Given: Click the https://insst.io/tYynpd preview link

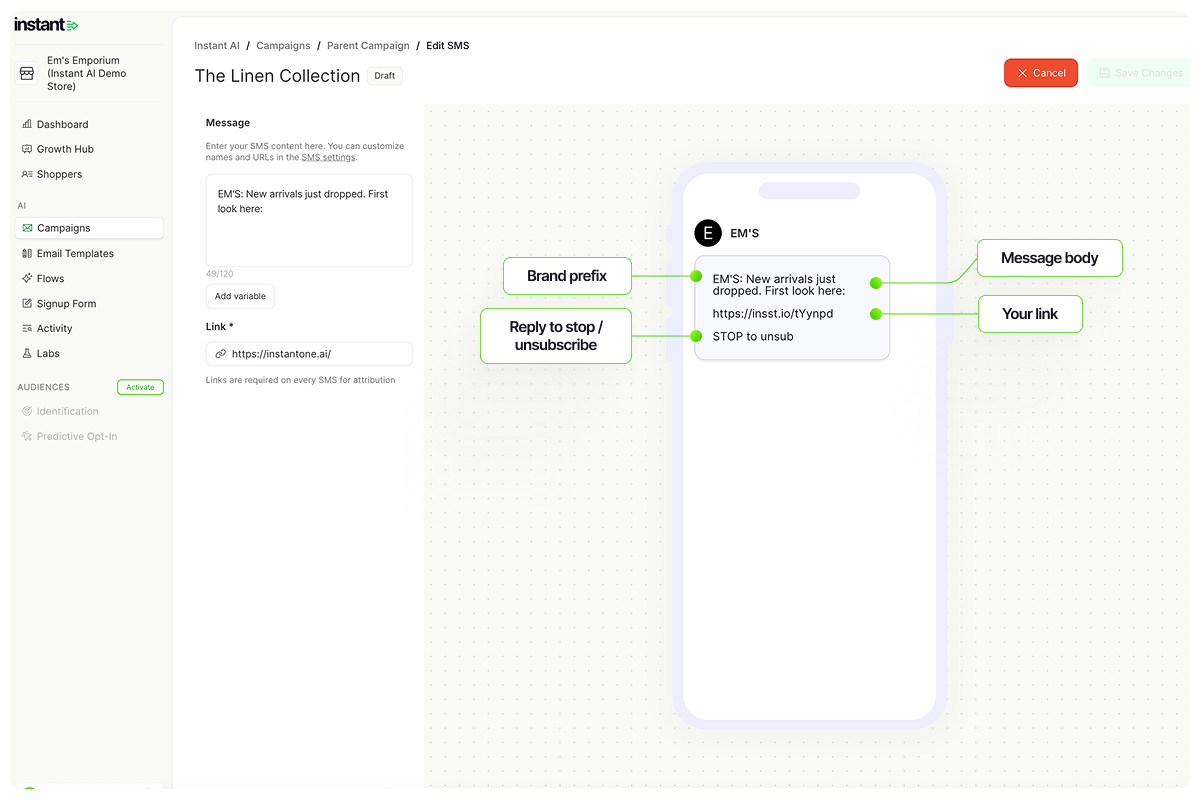Looking at the screenshot, I should pos(773,313).
